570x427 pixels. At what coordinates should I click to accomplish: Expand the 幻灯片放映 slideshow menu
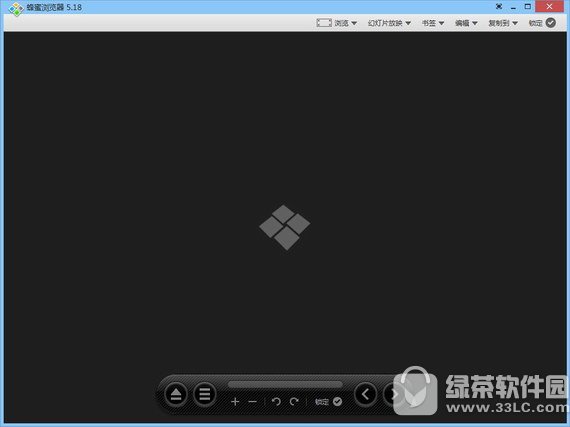[x=389, y=23]
